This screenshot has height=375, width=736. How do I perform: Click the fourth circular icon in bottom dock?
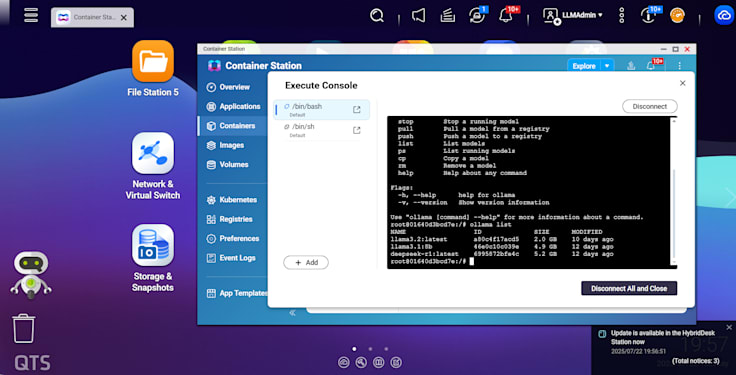click(x=397, y=362)
